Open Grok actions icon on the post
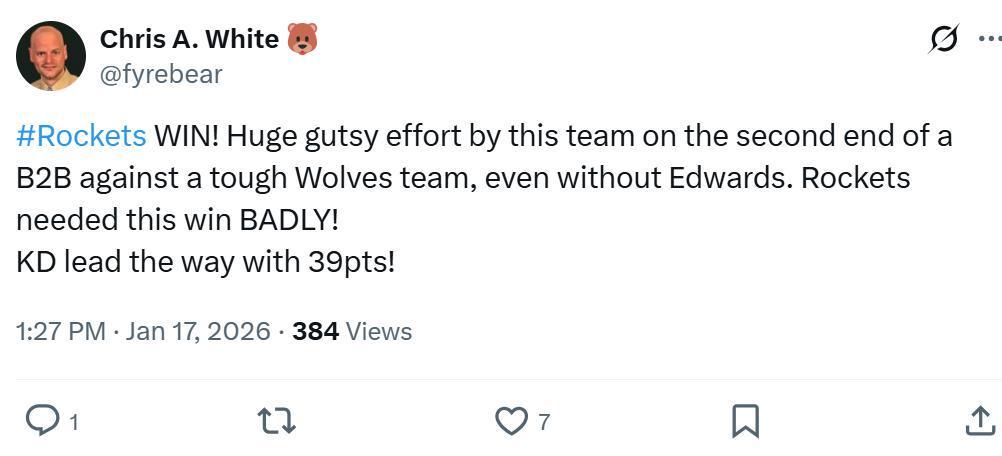The height and width of the screenshot is (456, 1002). 943,39
